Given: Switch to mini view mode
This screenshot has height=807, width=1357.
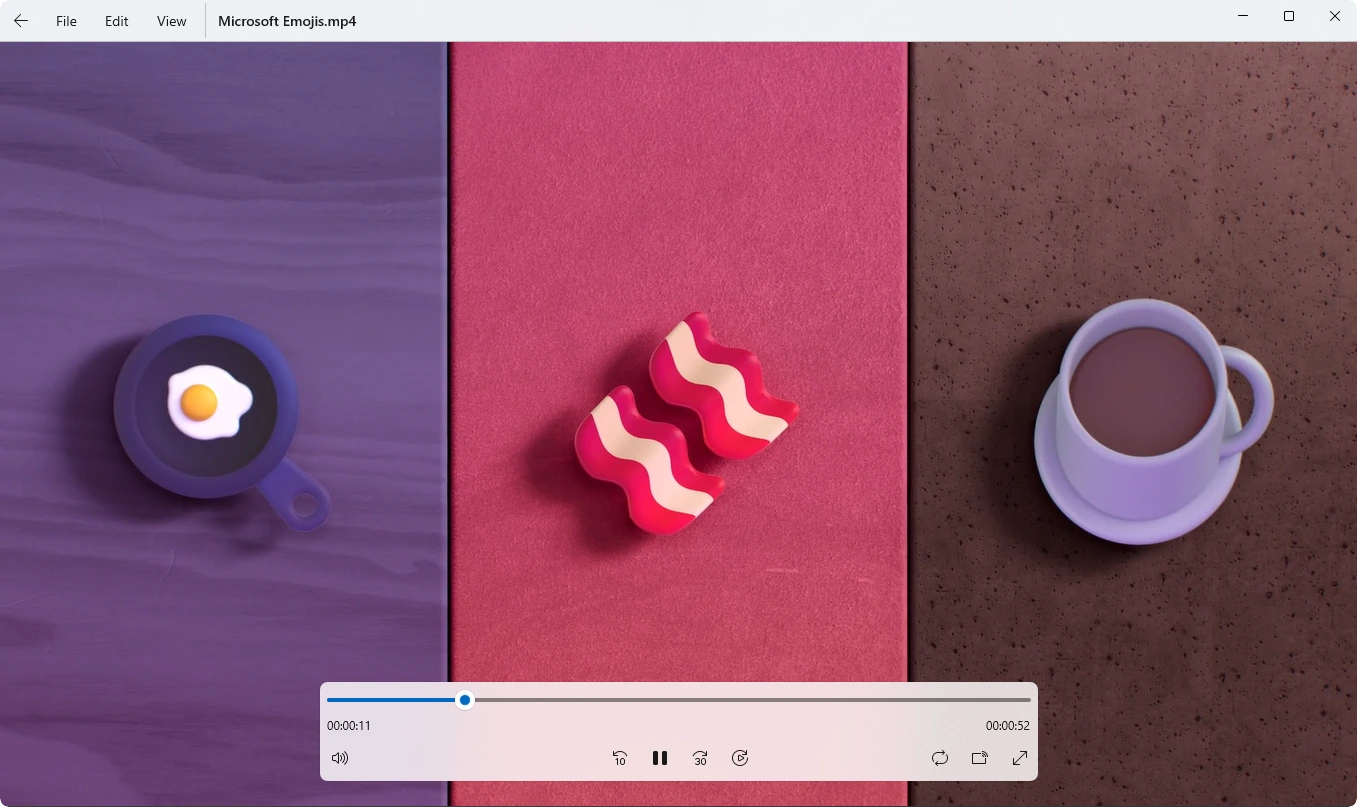Looking at the screenshot, I should coord(980,758).
